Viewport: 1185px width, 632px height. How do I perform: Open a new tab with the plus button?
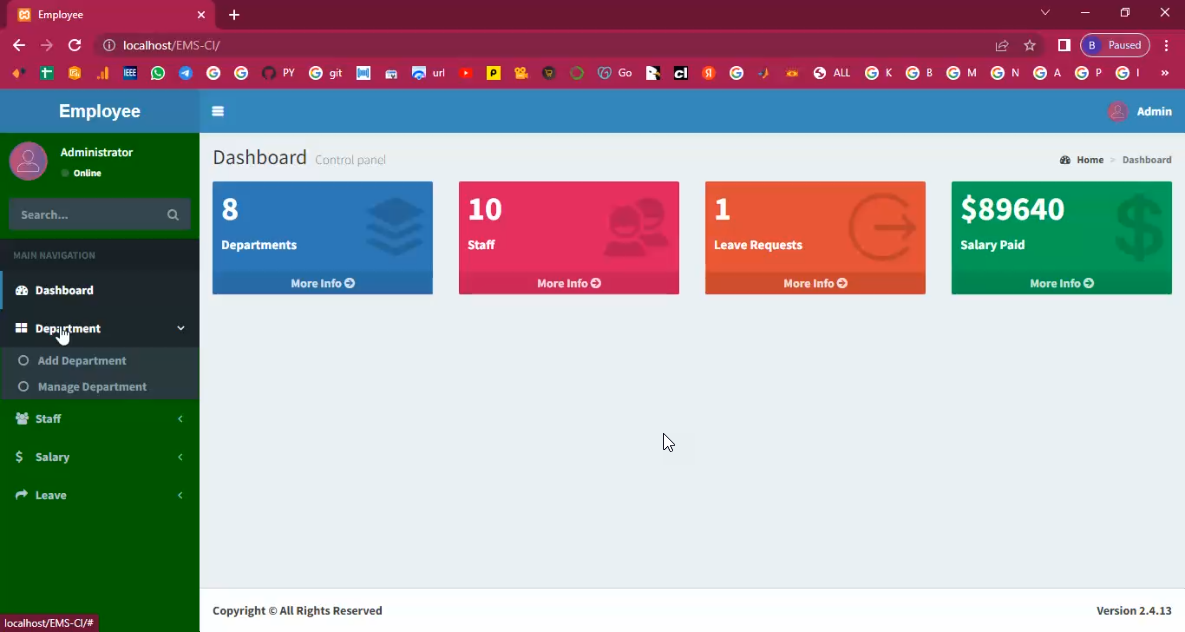pos(234,14)
